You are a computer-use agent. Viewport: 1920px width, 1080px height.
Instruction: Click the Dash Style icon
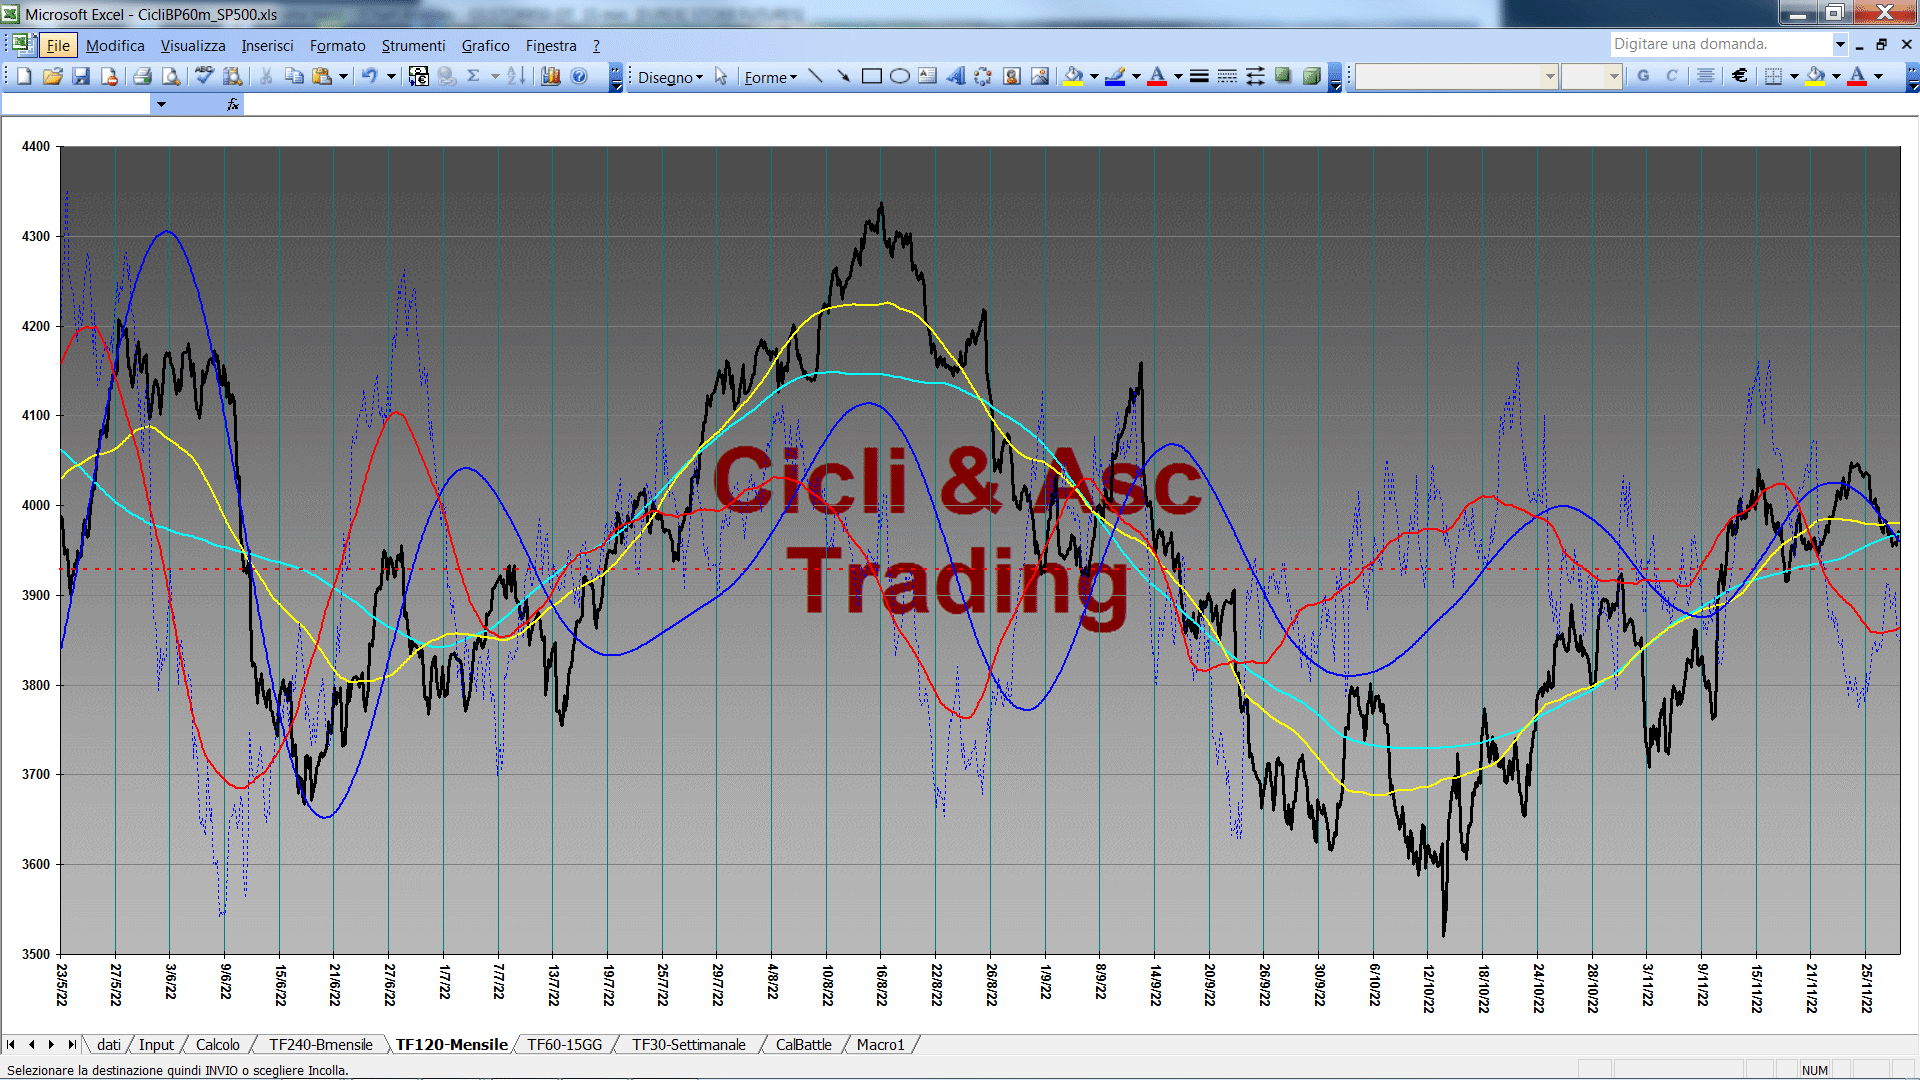coord(1227,76)
